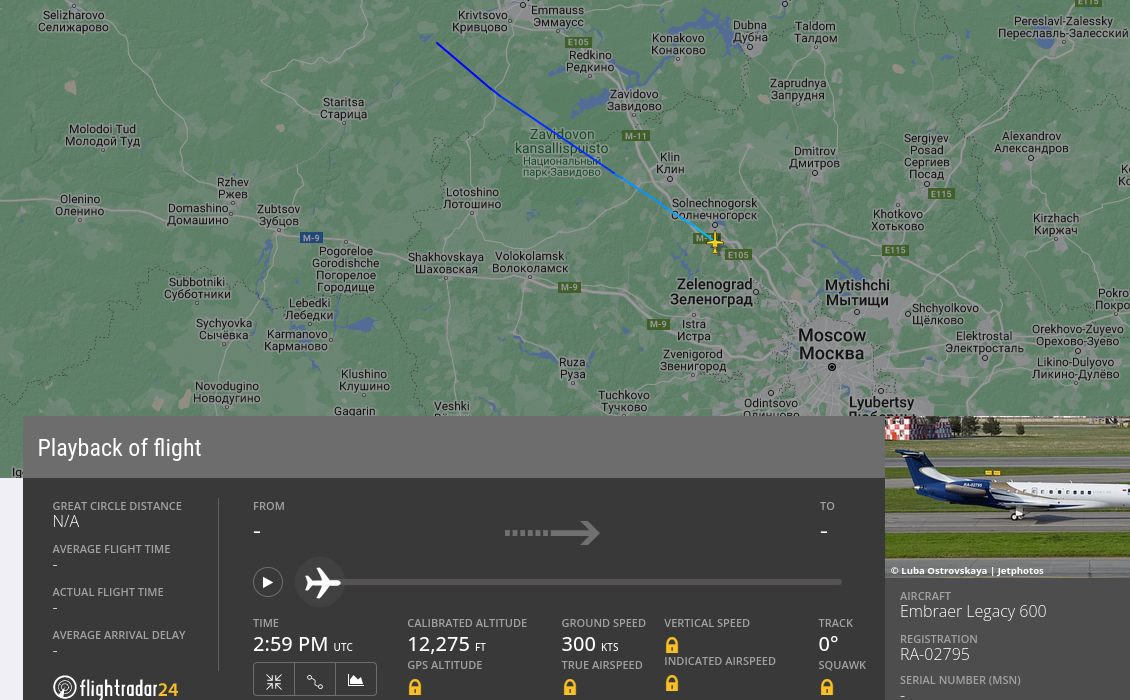Select the yellow aircraft icon on map

(714, 243)
